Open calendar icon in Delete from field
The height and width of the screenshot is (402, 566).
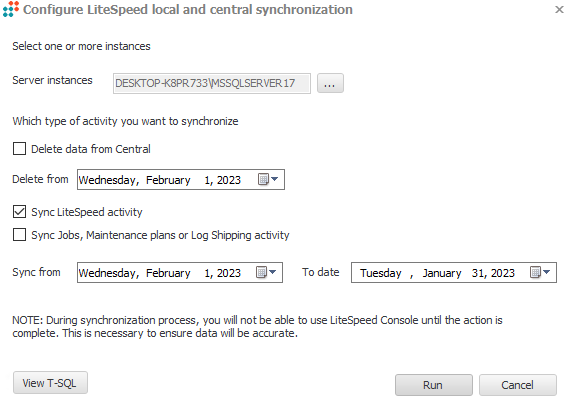[x=263, y=179]
